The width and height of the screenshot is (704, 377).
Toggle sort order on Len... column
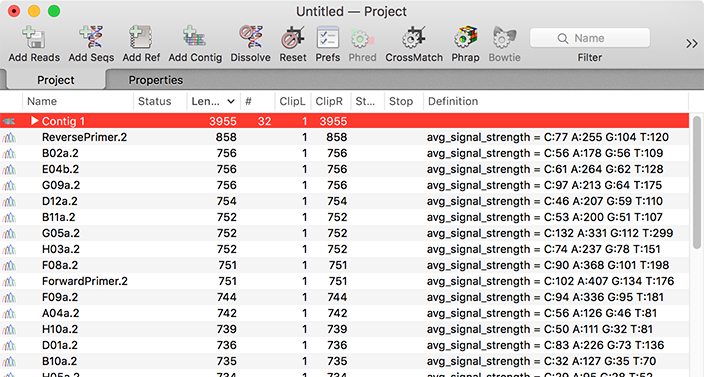[213, 101]
